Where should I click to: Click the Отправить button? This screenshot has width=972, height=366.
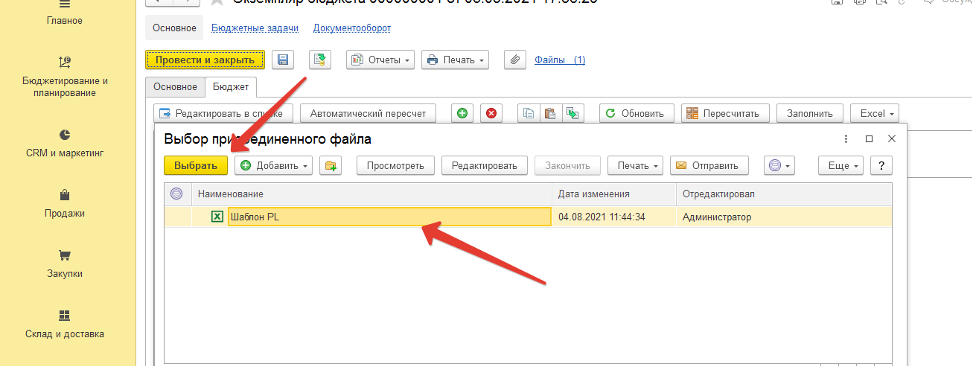click(709, 166)
